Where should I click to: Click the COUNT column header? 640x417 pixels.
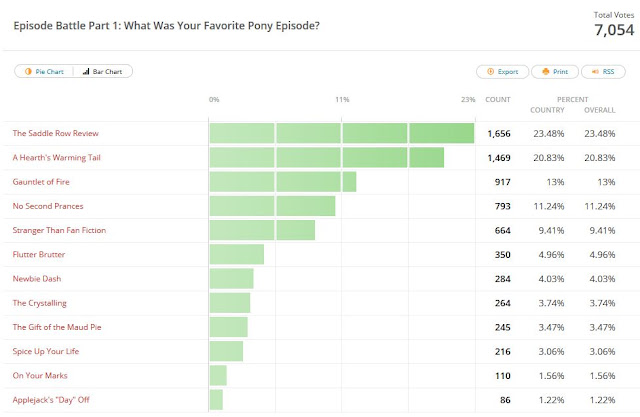coord(498,100)
